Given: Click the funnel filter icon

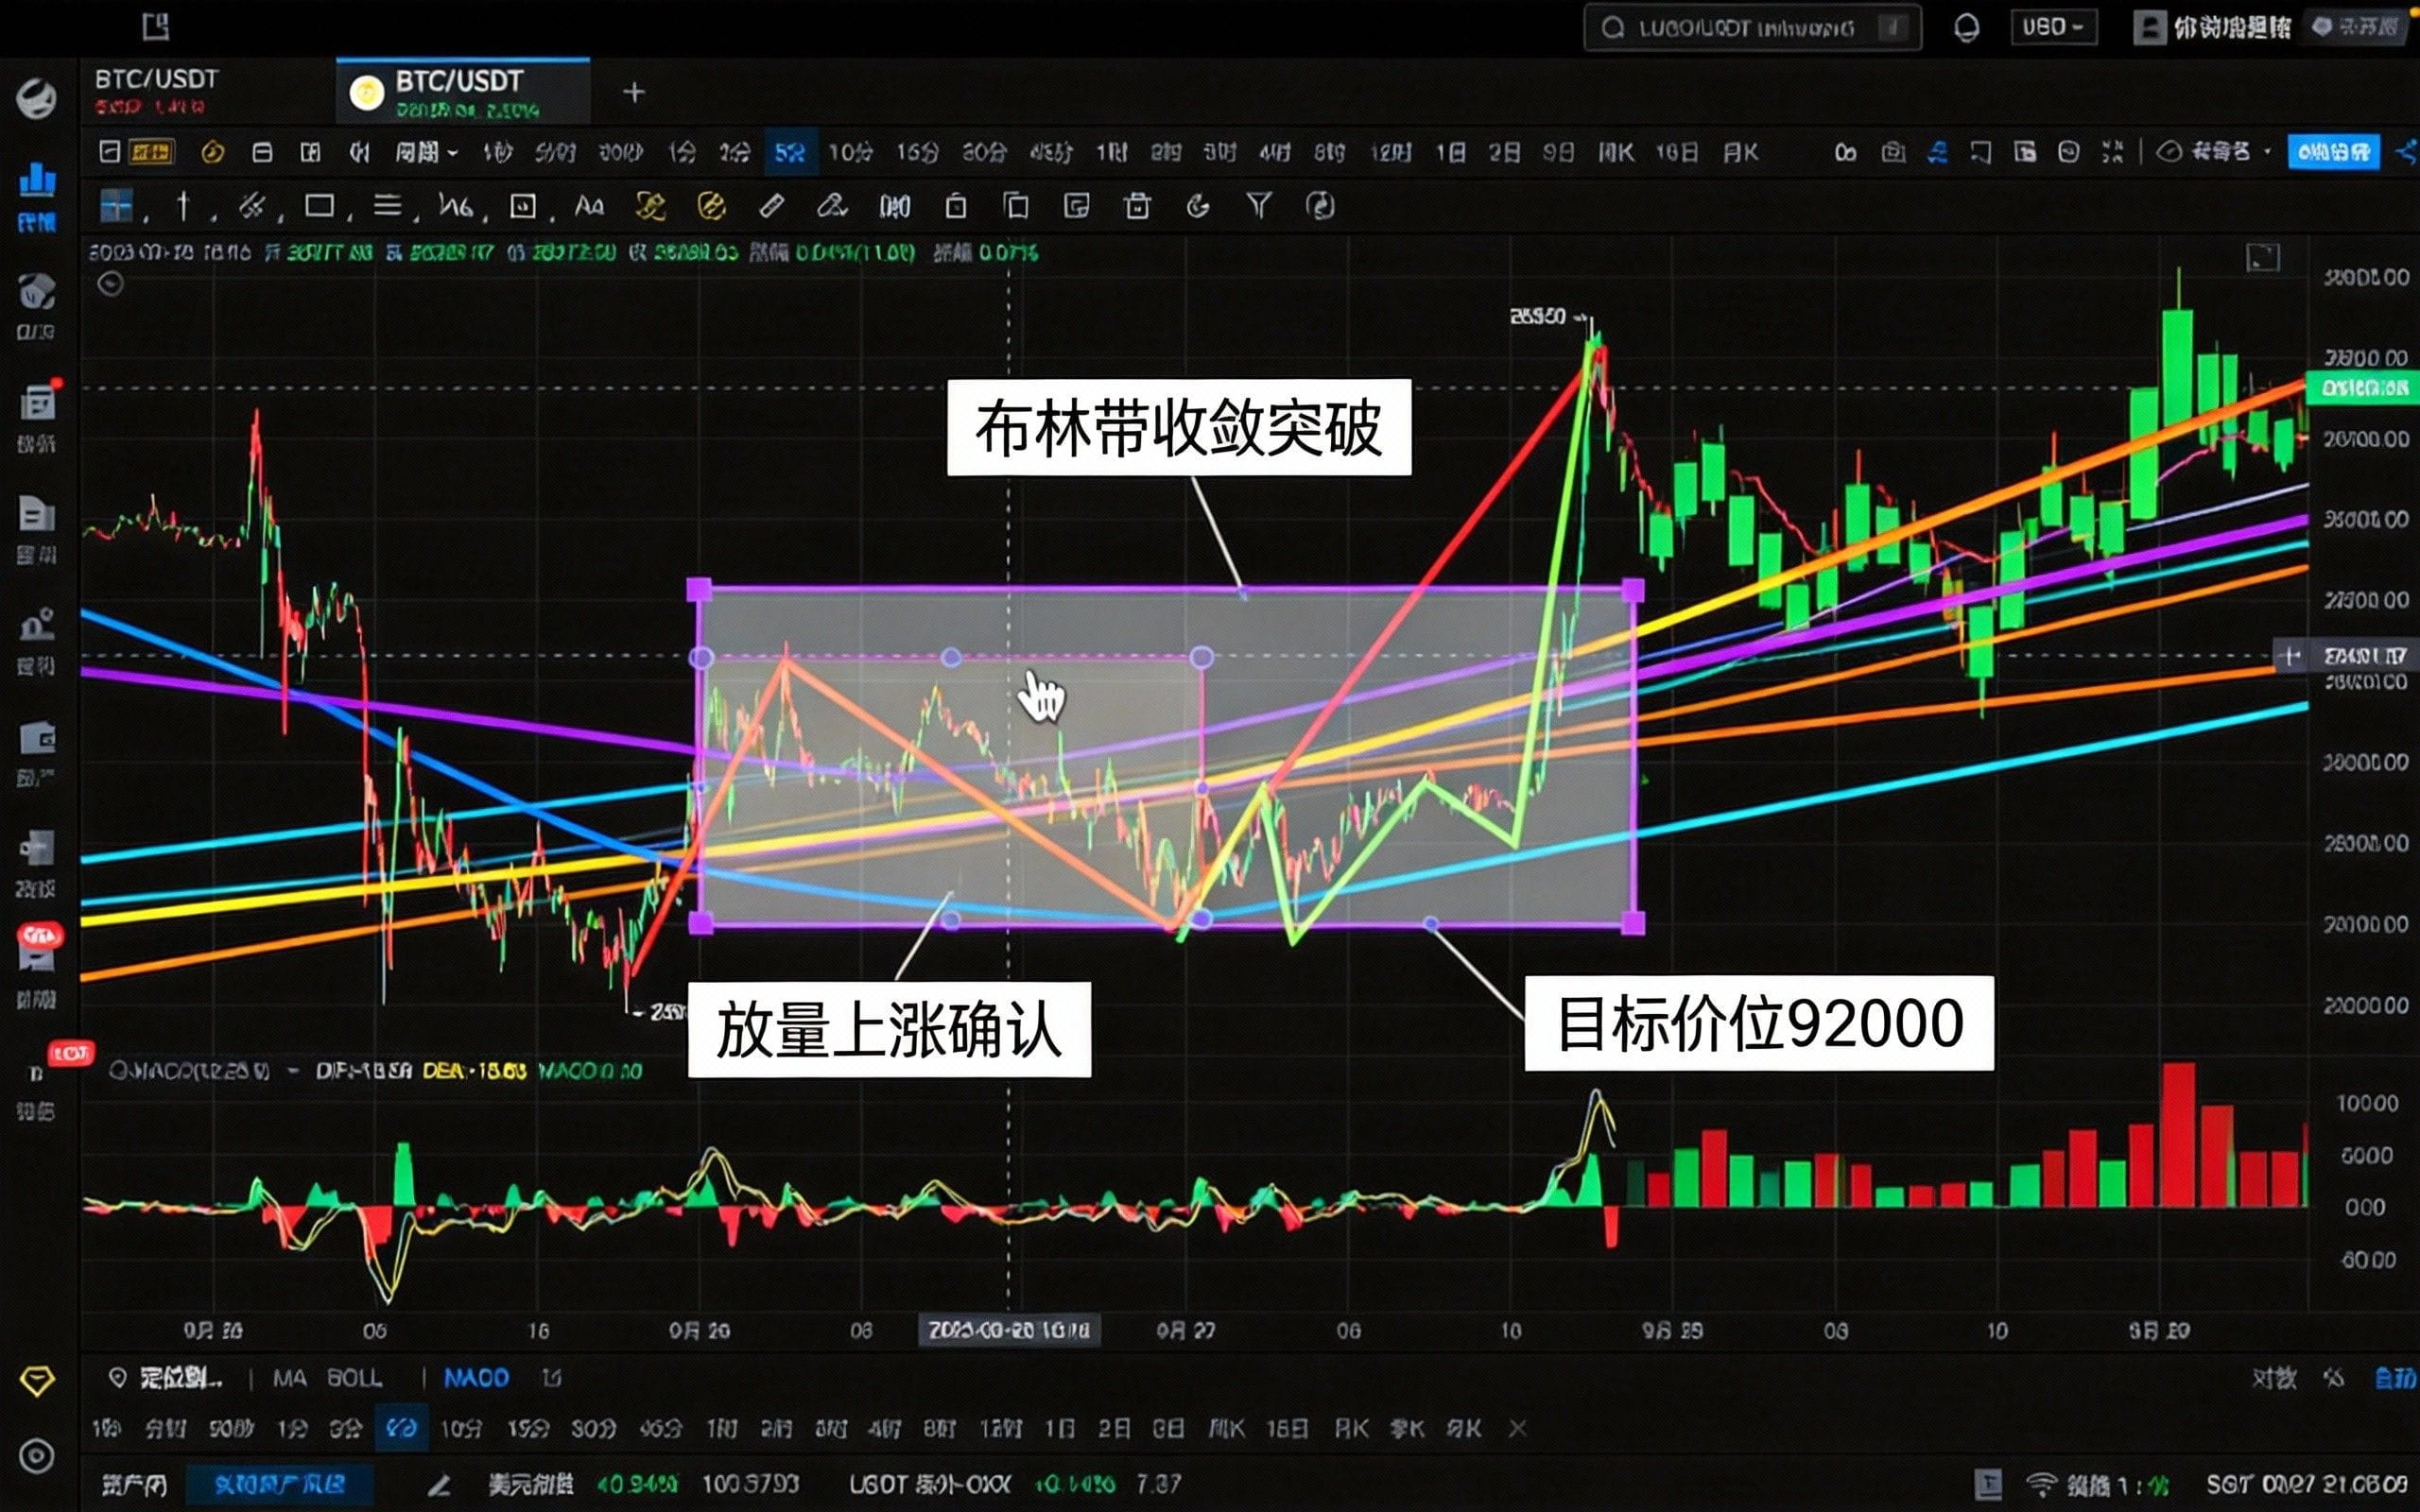Looking at the screenshot, I should tap(1258, 207).
